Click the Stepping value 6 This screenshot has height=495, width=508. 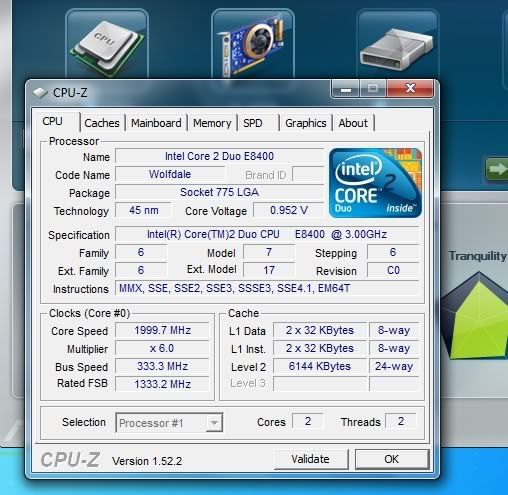[x=393, y=252]
